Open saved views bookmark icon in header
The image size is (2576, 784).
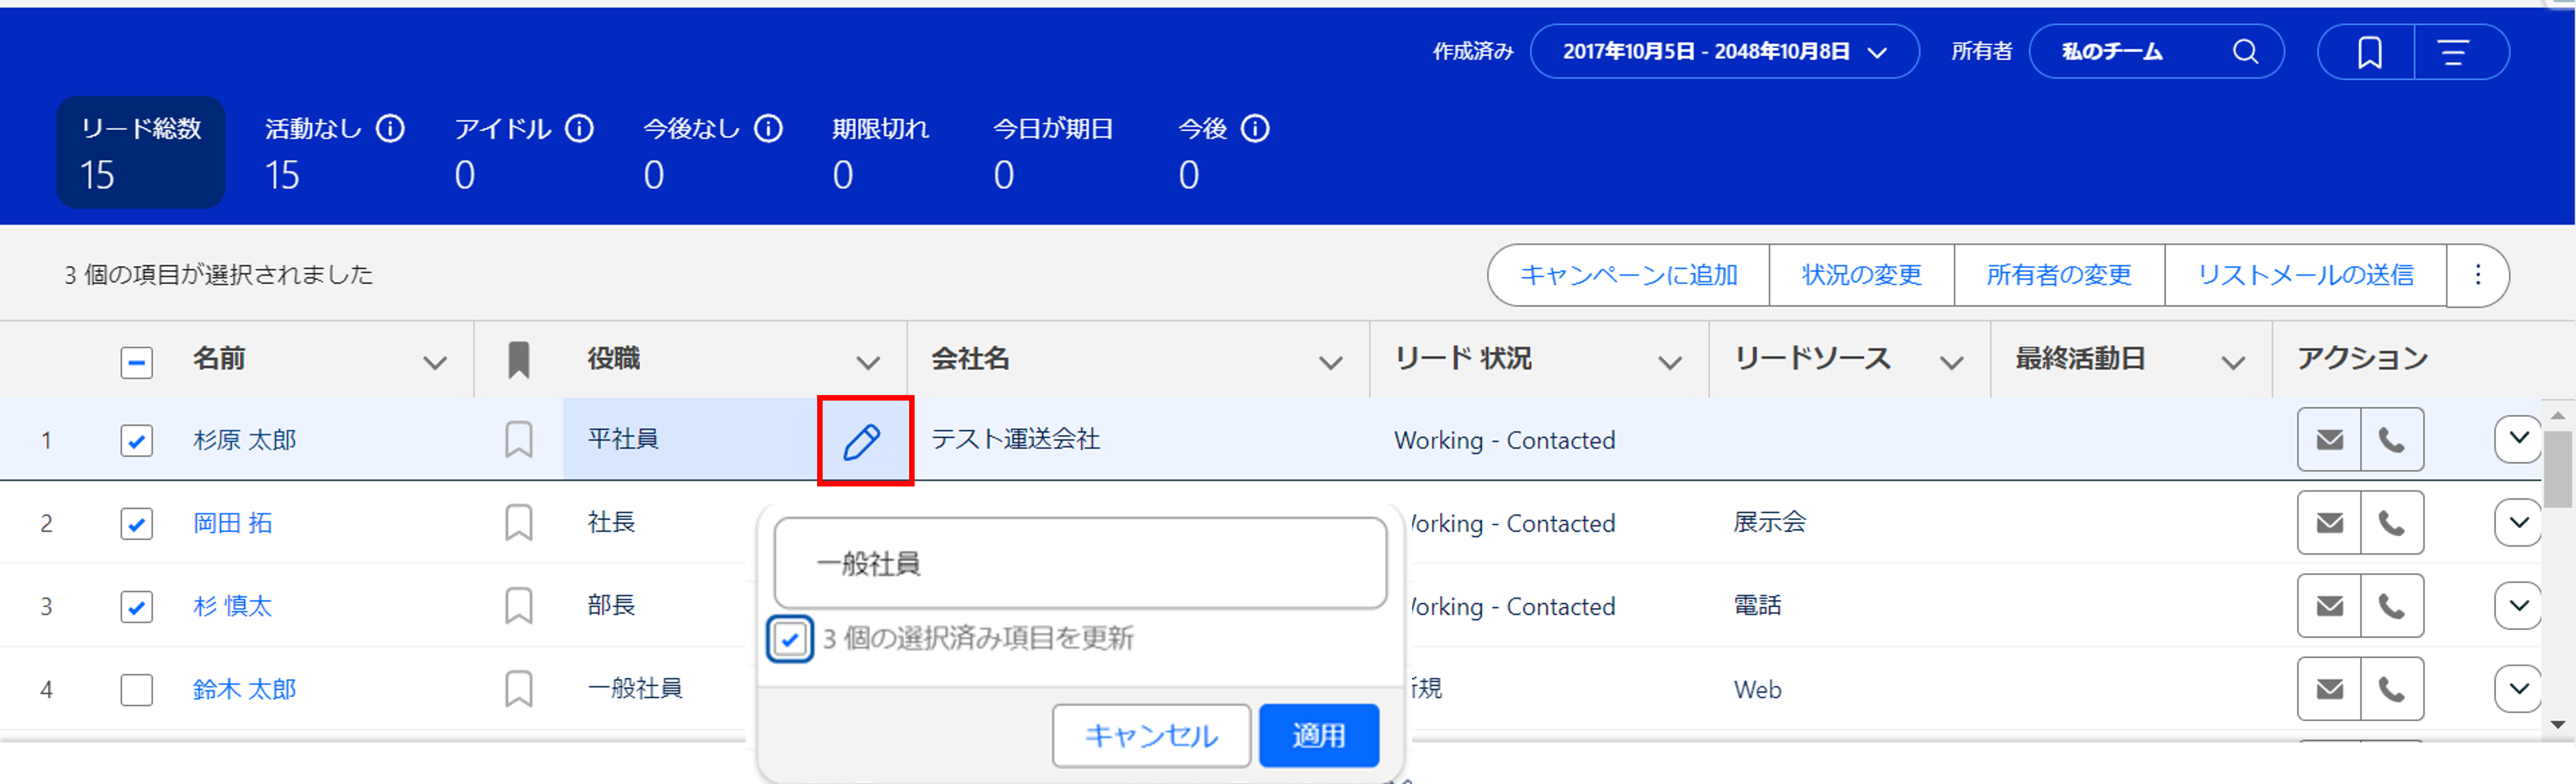2369,52
